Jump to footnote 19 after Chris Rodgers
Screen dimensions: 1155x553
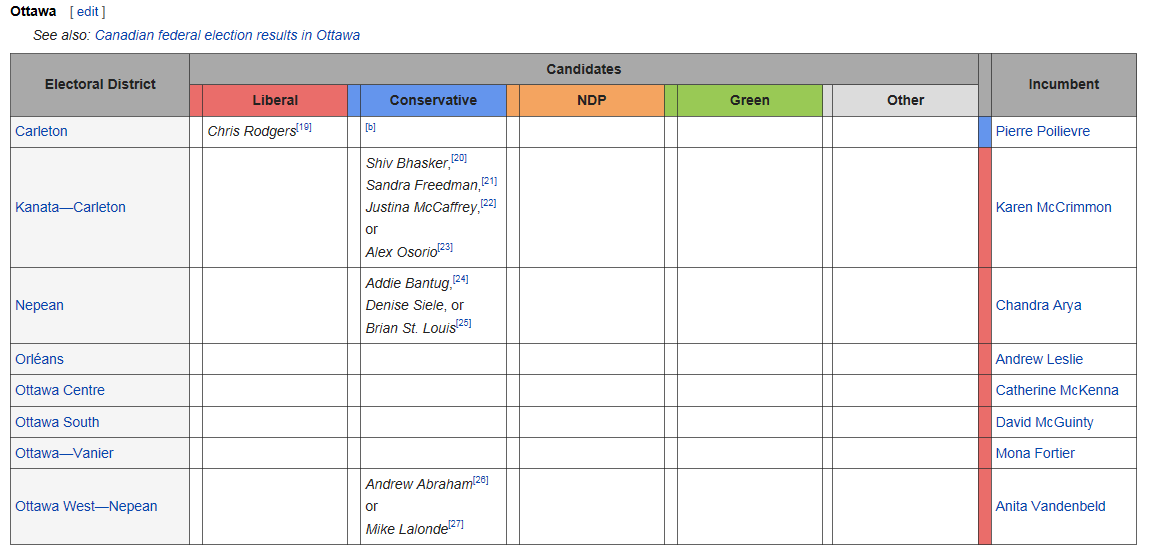[x=304, y=127]
